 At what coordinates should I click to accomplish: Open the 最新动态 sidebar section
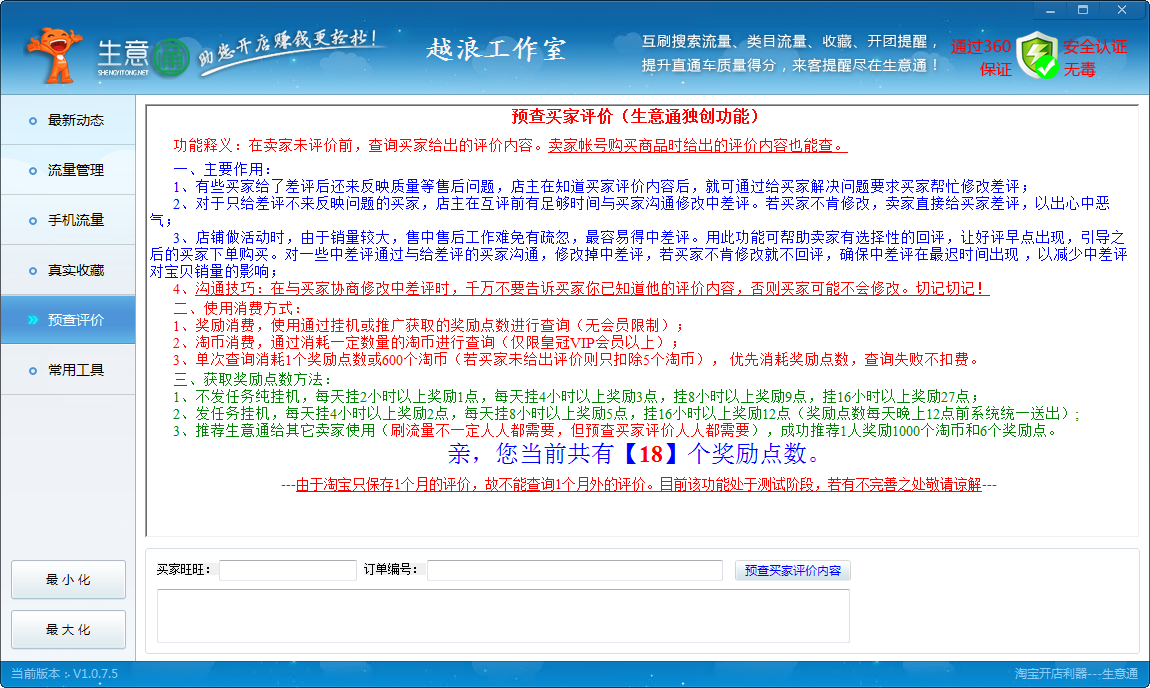tap(68, 120)
